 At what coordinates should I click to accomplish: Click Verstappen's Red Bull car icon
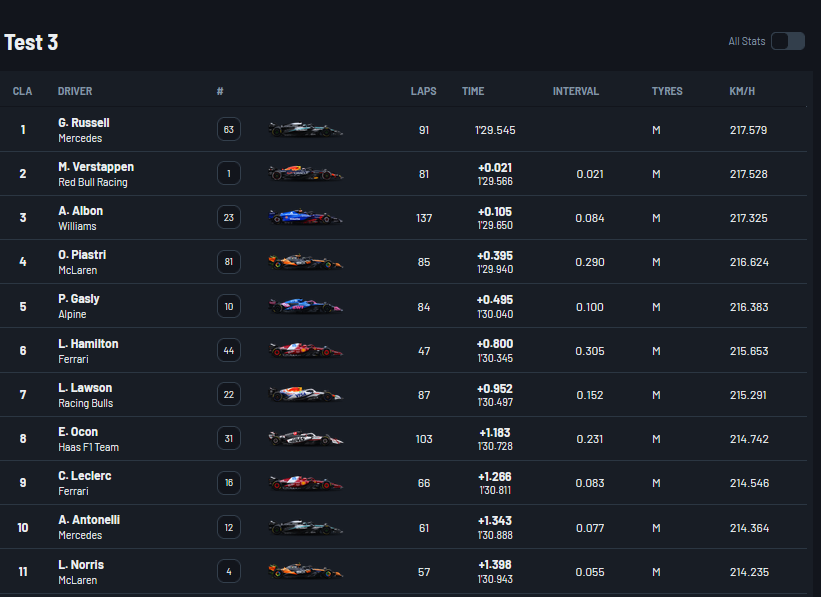tap(305, 174)
